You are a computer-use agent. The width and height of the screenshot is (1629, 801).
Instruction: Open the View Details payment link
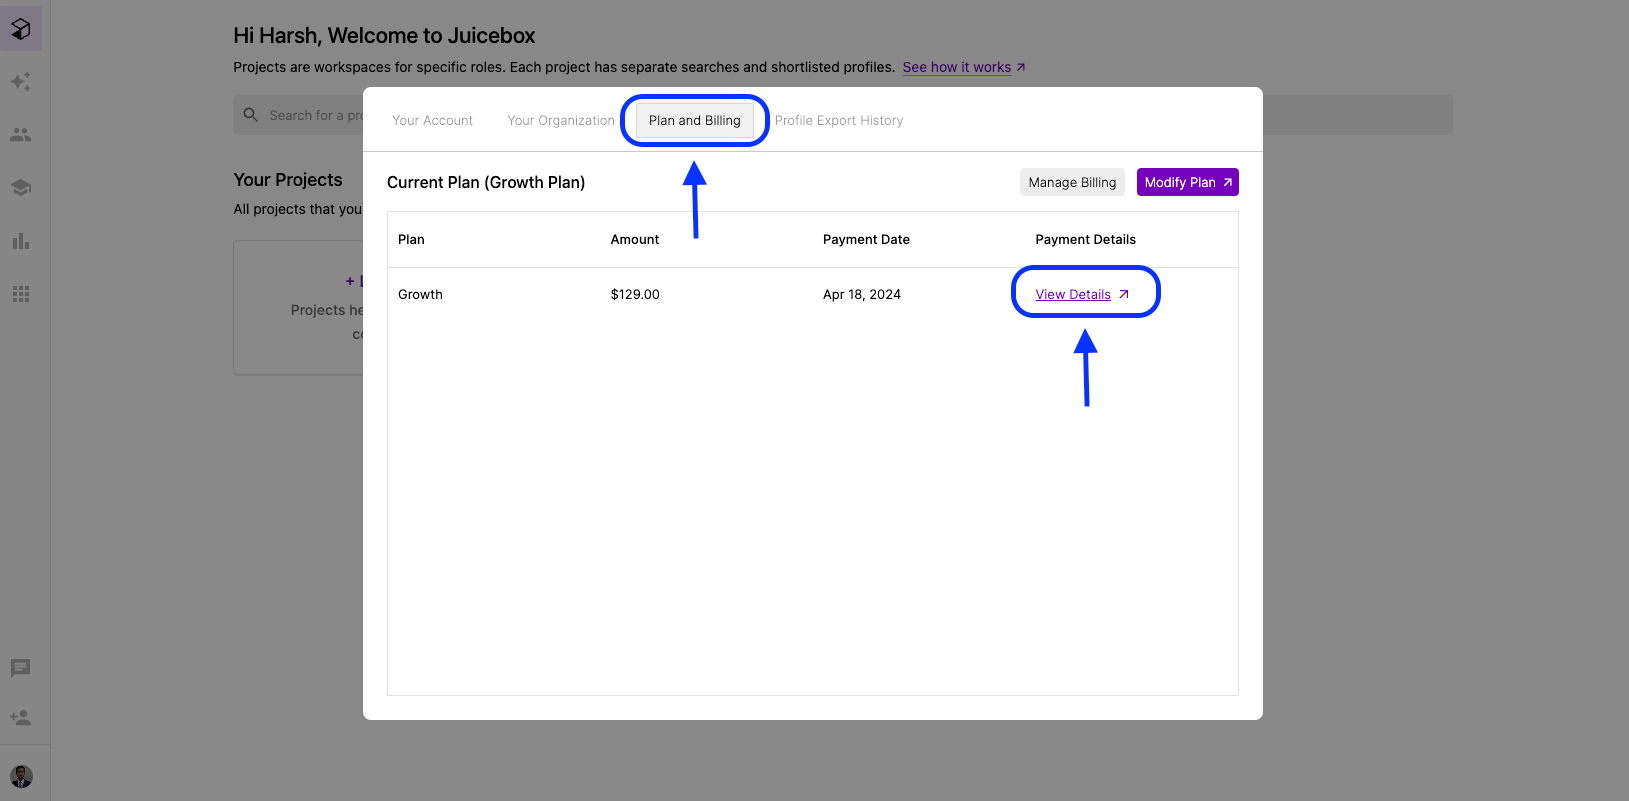1082,294
